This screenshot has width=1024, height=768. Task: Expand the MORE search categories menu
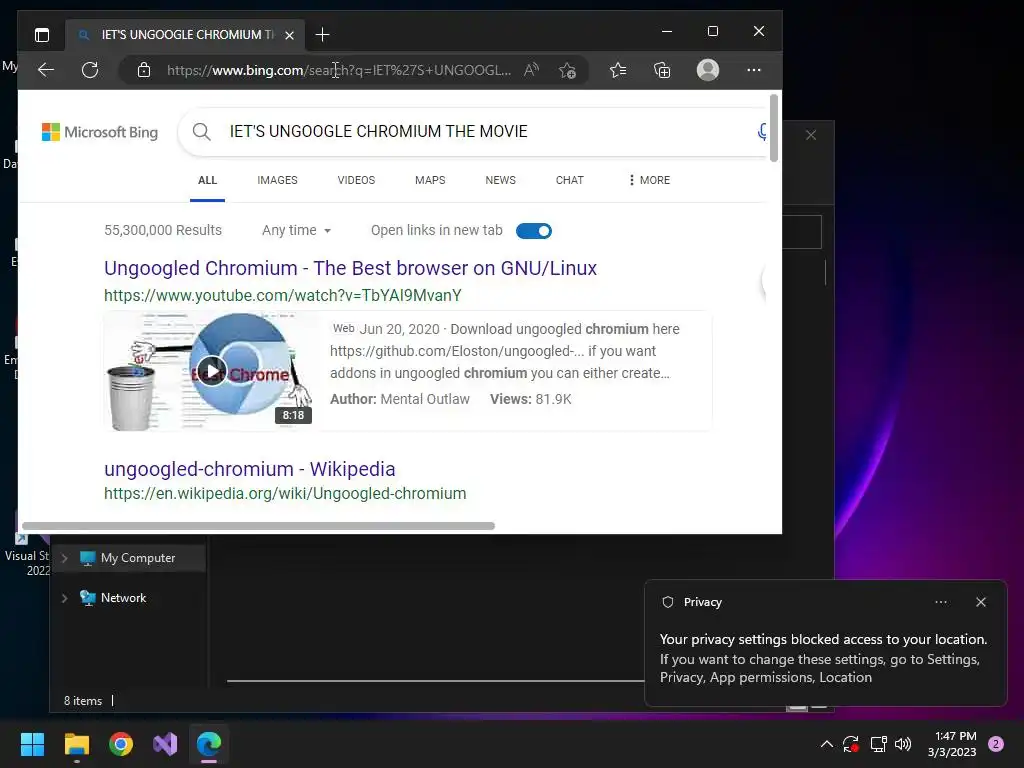pyautogui.click(x=649, y=180)
